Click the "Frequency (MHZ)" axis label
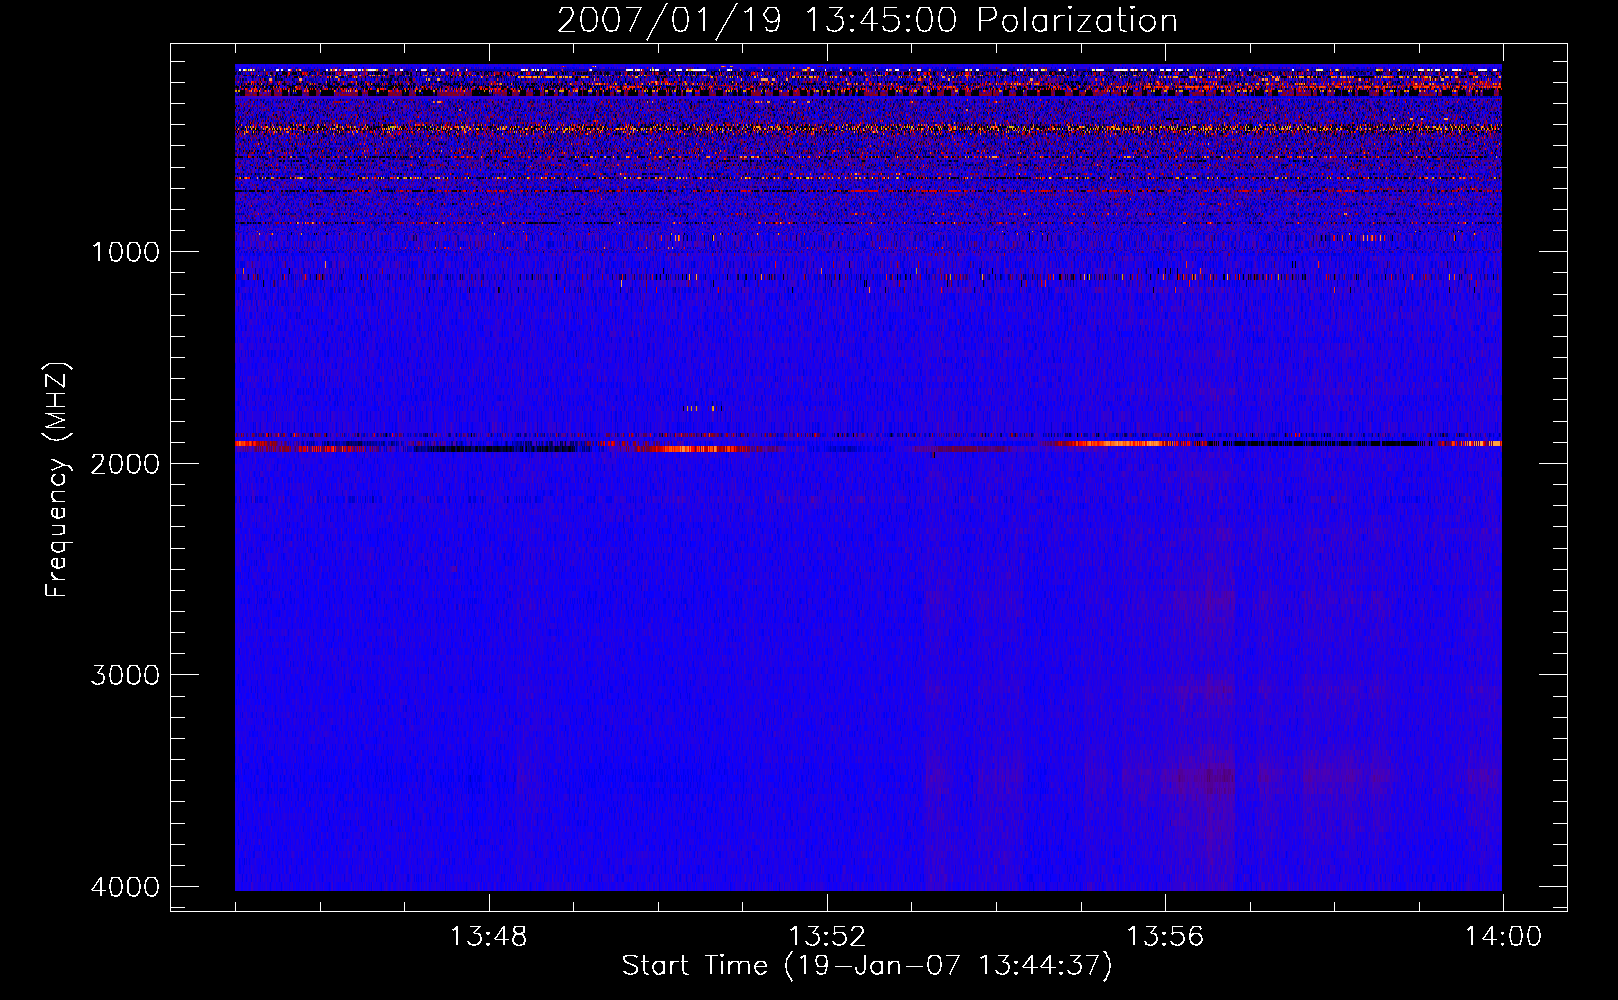 (x=57, y=480)
